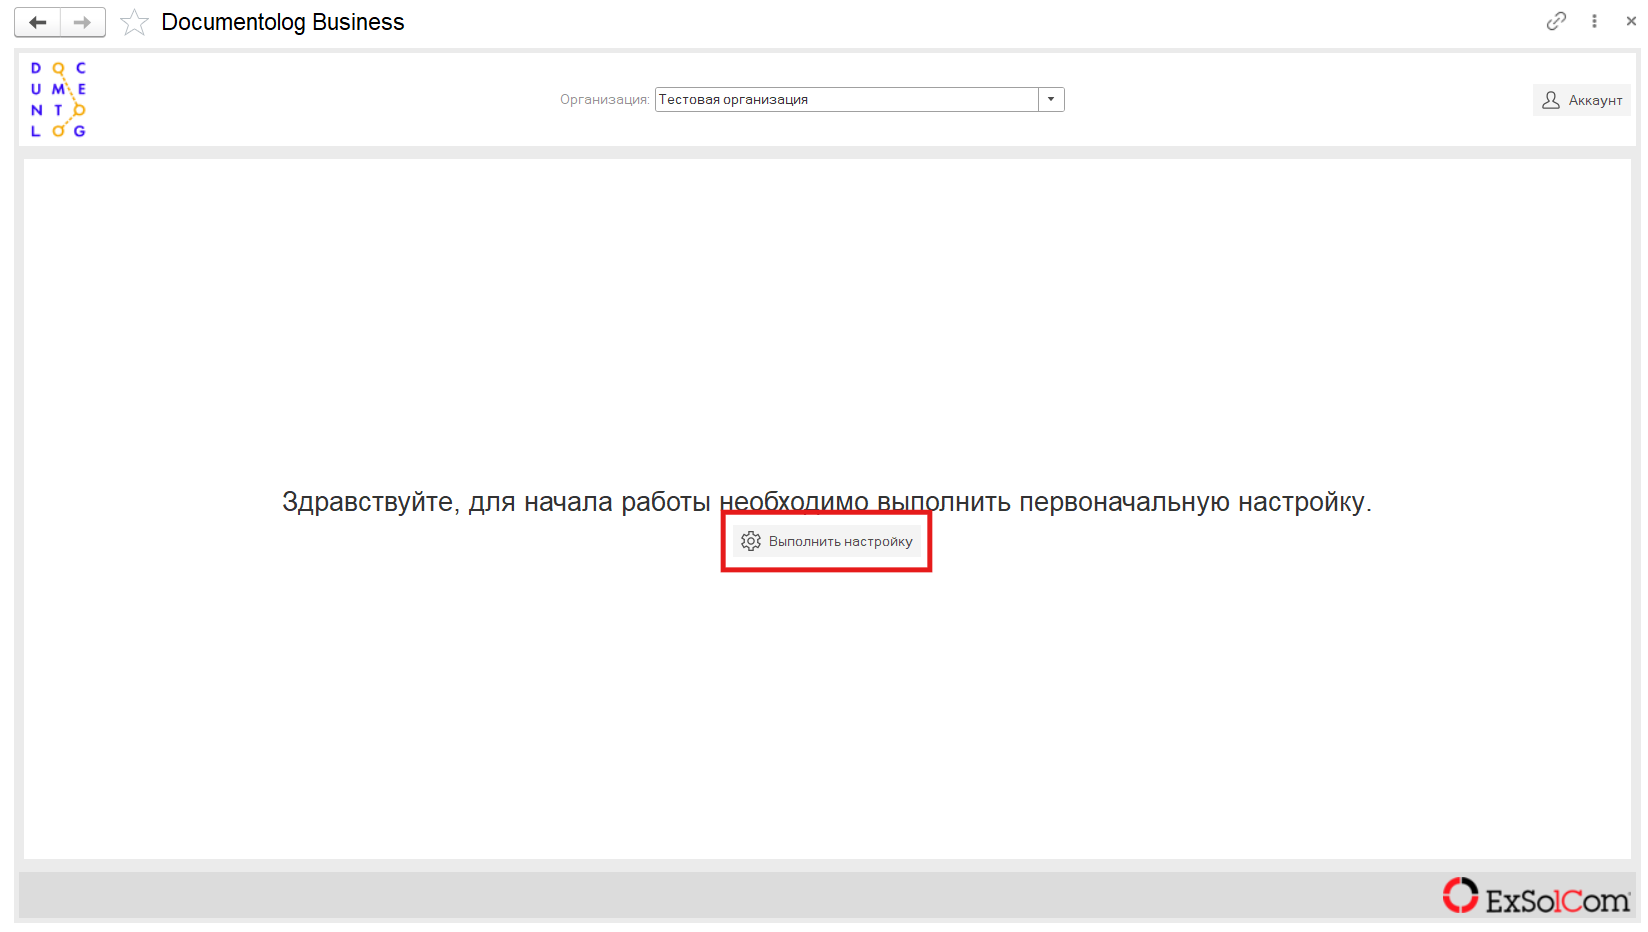The image size is (1648, 932).
Task: Click the Documentolog Business title
Action: [x=283, y=22]
